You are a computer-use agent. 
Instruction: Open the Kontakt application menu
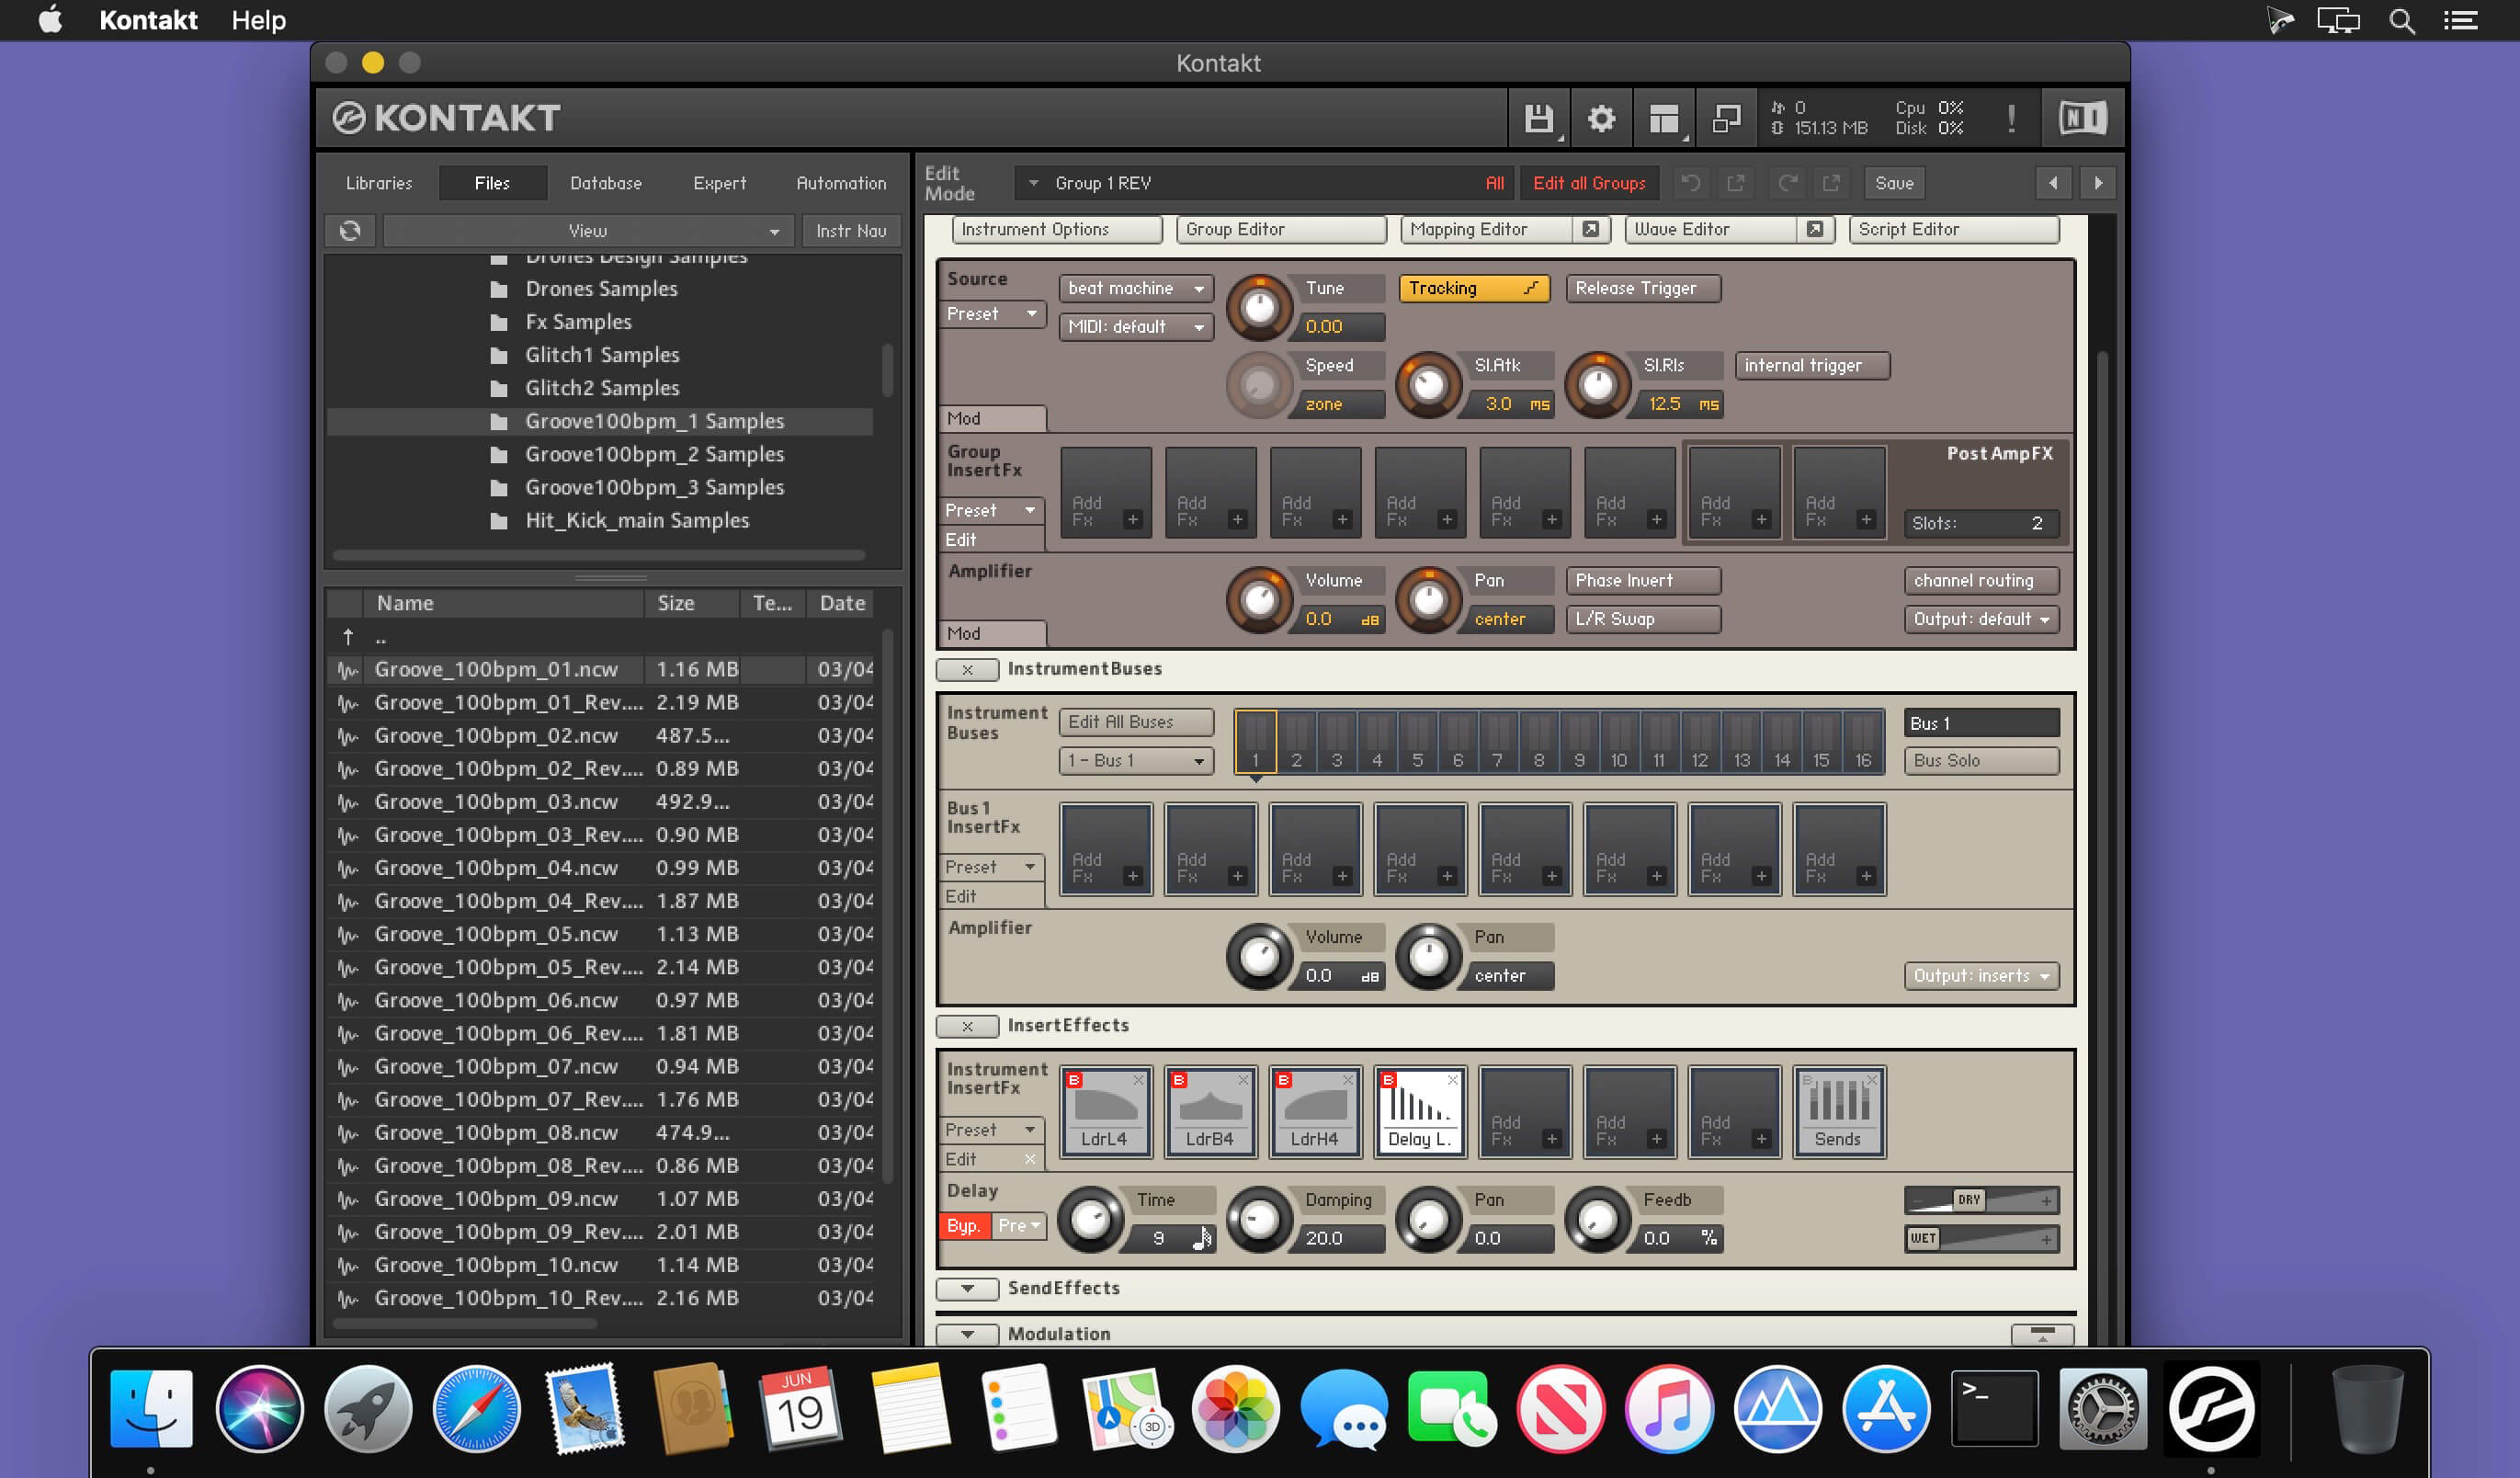tap(148, 20)
